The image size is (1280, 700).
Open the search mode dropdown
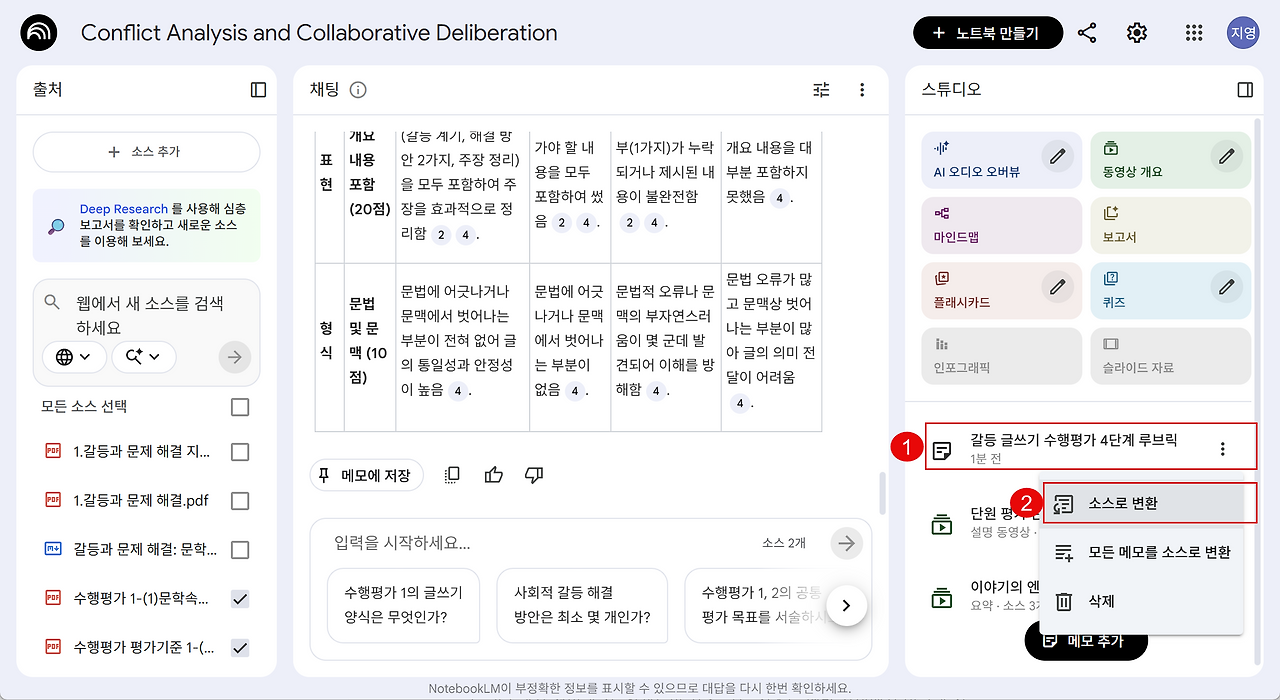pyautogui.click(x=144, y=357)
